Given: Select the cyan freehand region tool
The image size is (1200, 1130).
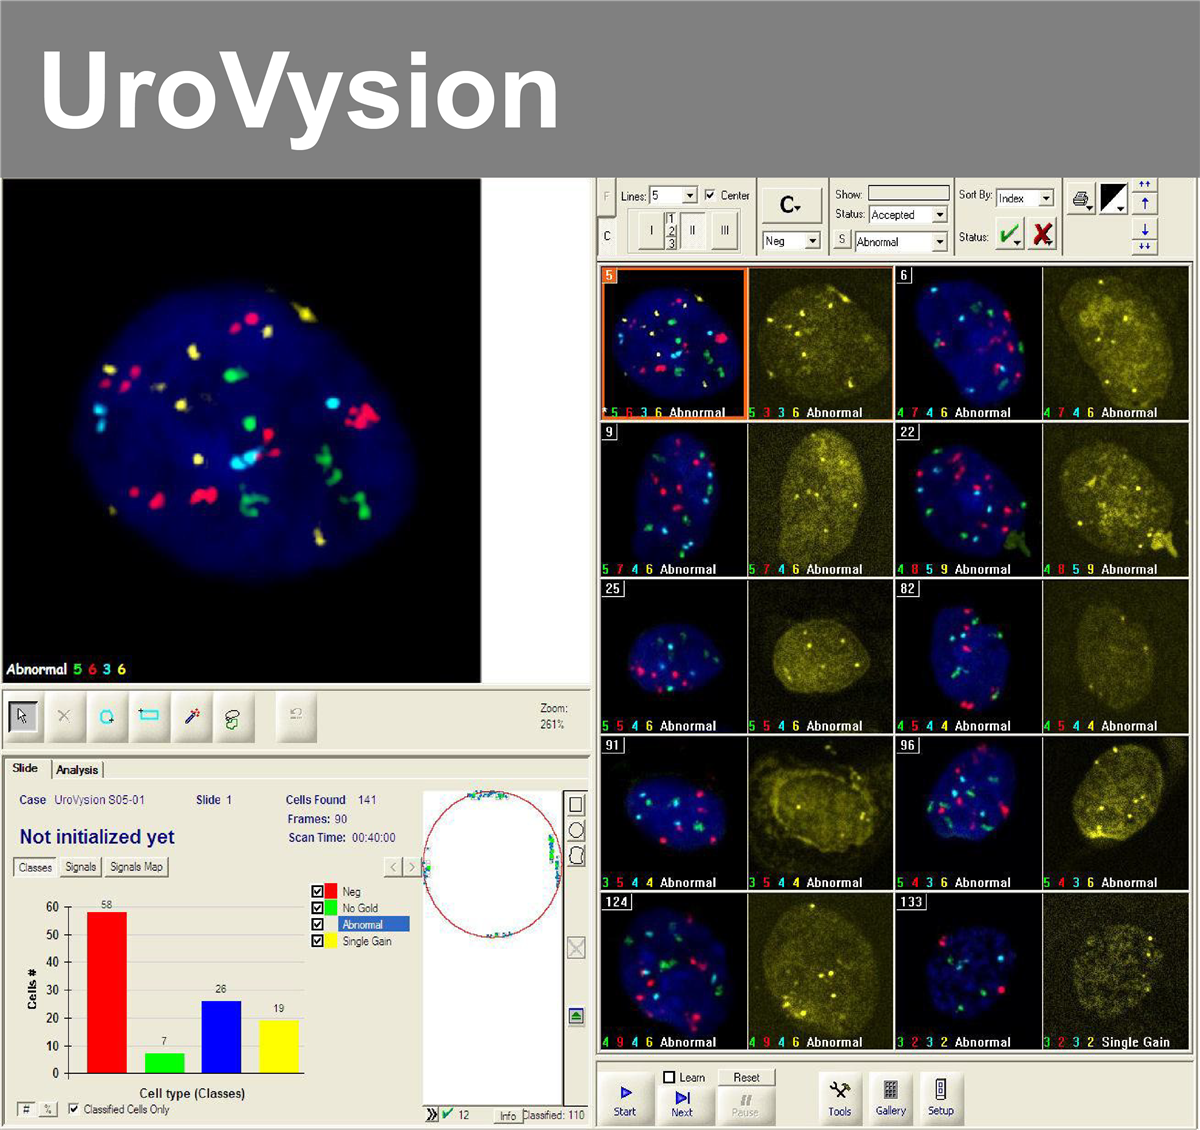Looking at the screenshot, I should pos(106,716).
